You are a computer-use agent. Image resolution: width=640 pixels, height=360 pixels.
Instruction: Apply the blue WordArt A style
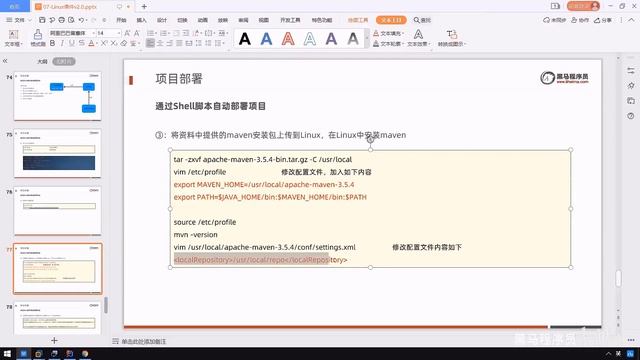(x=266, y=39)
